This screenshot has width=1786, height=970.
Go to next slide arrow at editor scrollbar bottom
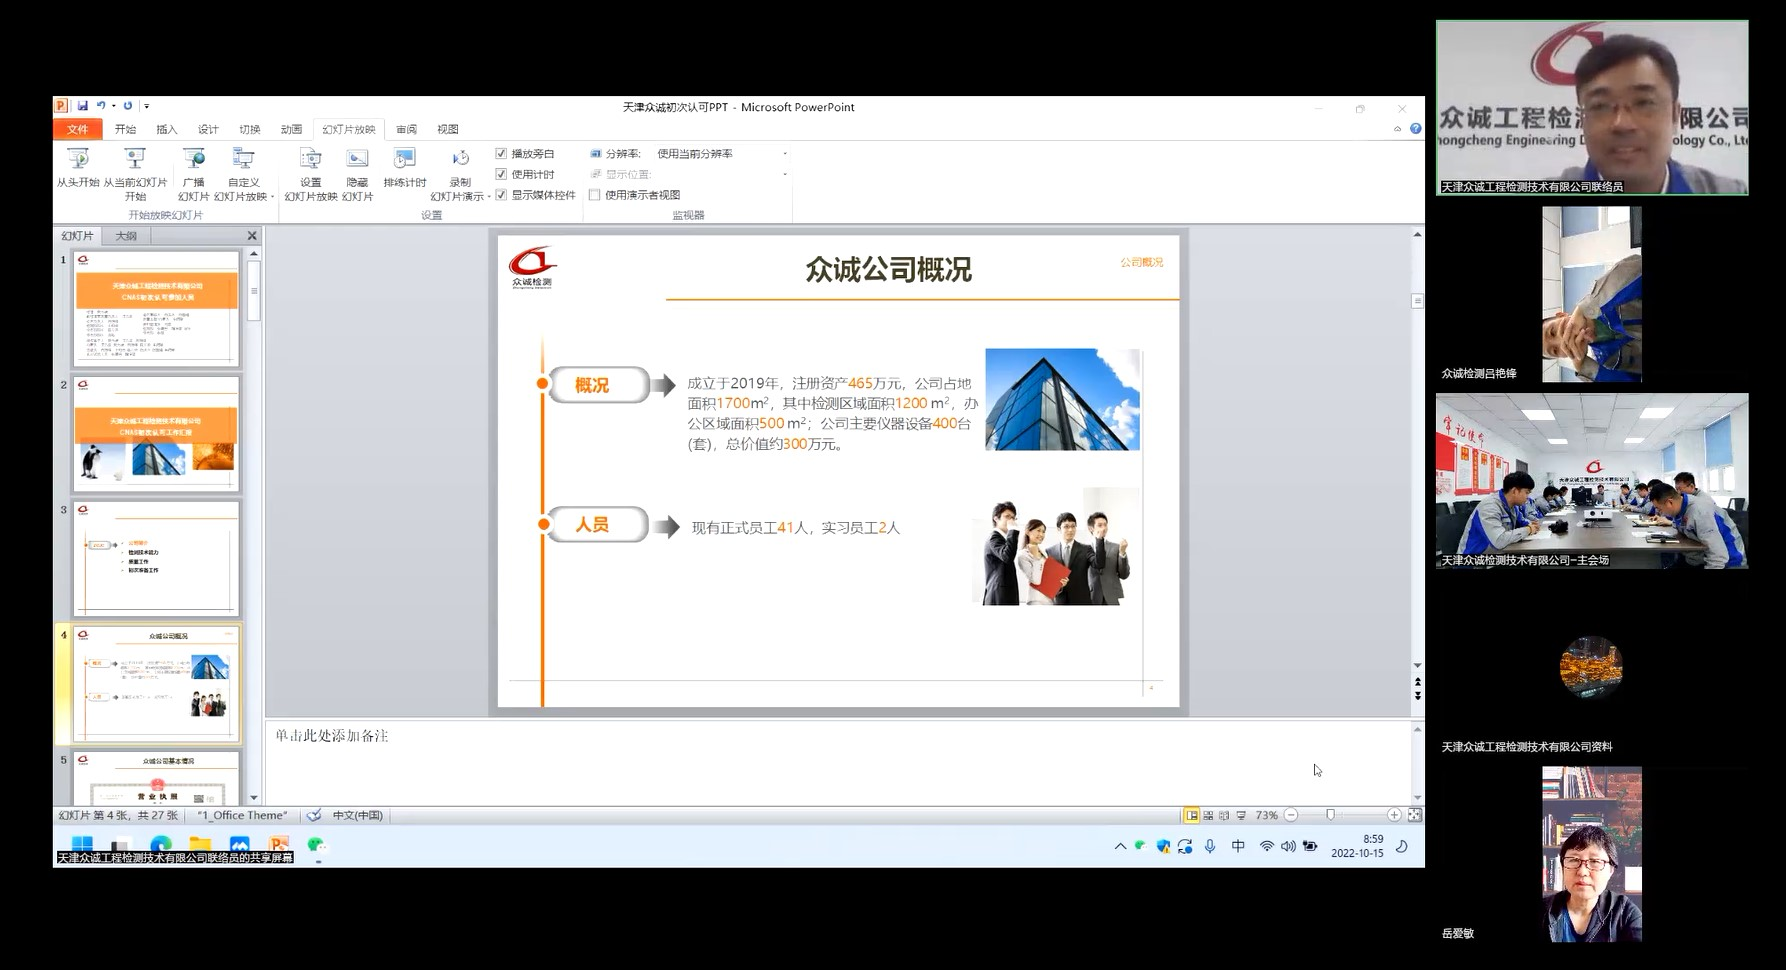click(1417, 696)
